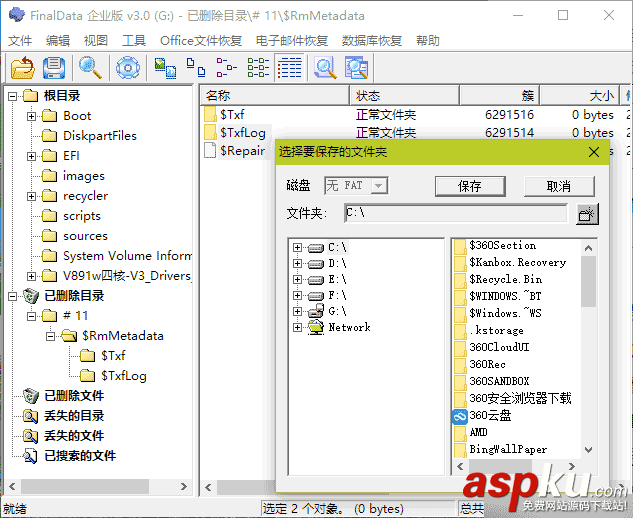
Task: Expand D:\ drive in save dialog
Action: (297, 264)
